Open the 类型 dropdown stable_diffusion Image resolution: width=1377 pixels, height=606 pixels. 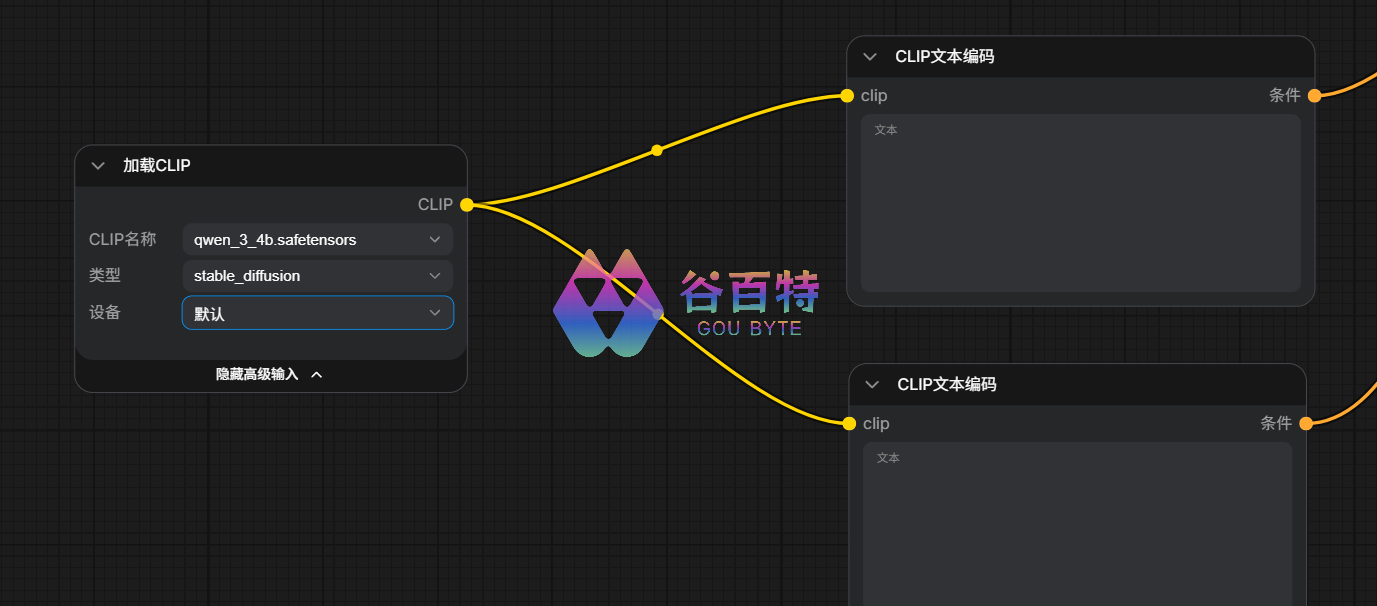tap(317, 276)
